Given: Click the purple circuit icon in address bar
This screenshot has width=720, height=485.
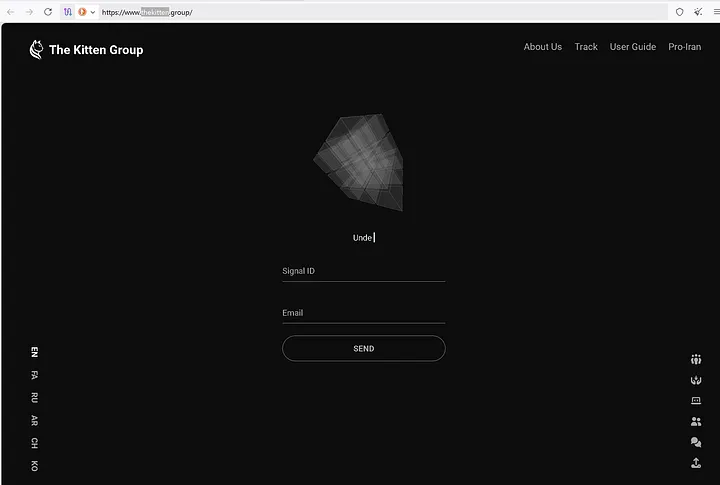Looking at the screenshot, I should point(68,12).
